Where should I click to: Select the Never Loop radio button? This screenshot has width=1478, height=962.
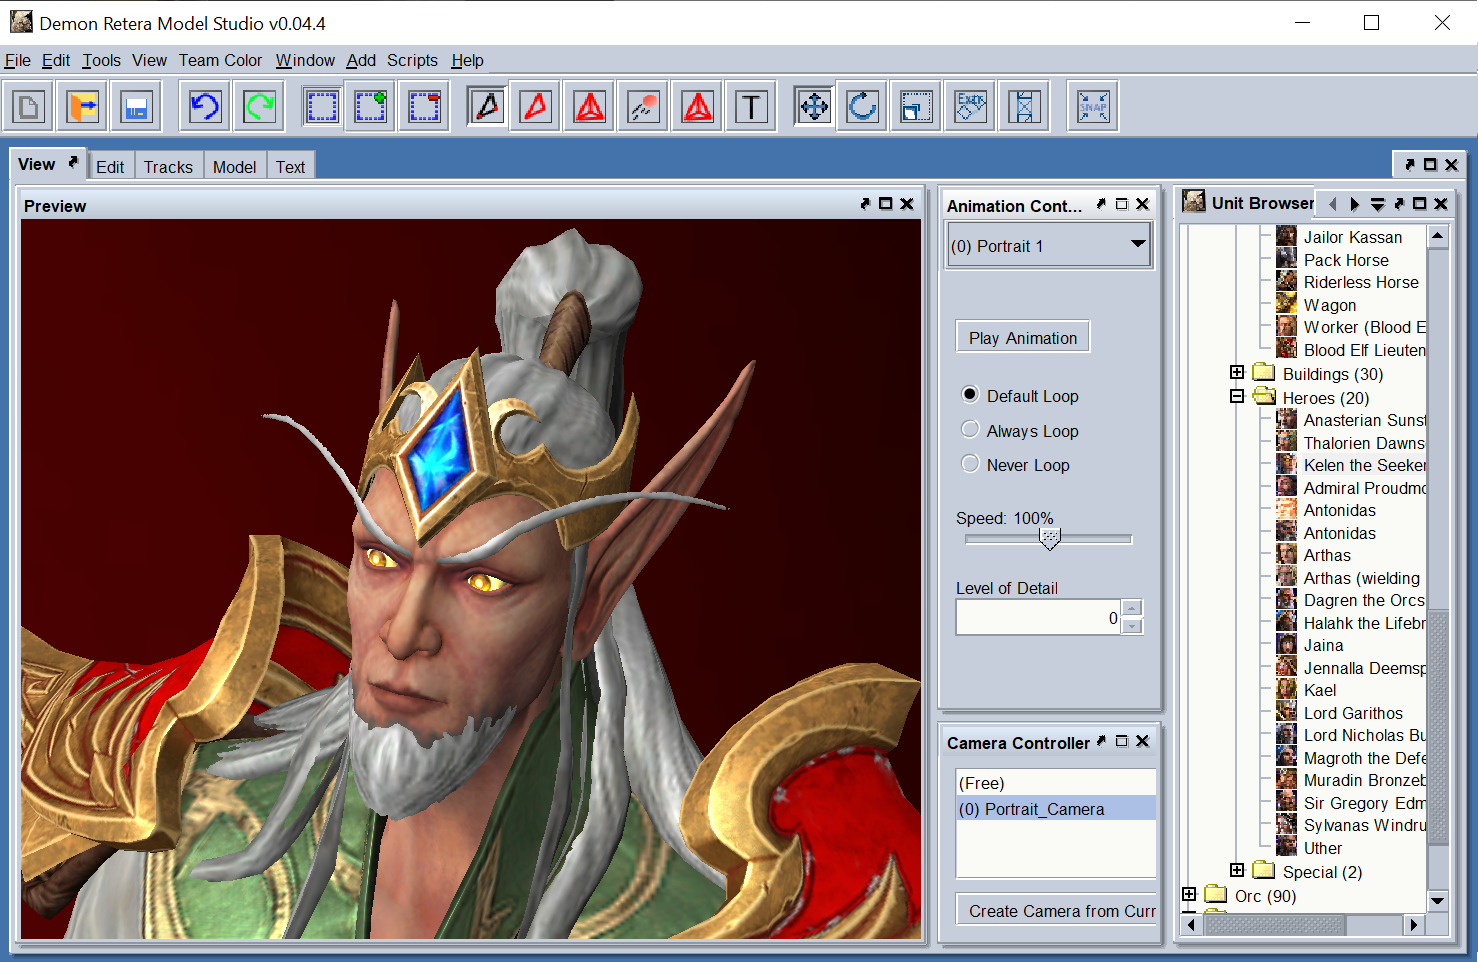[970, 464]
